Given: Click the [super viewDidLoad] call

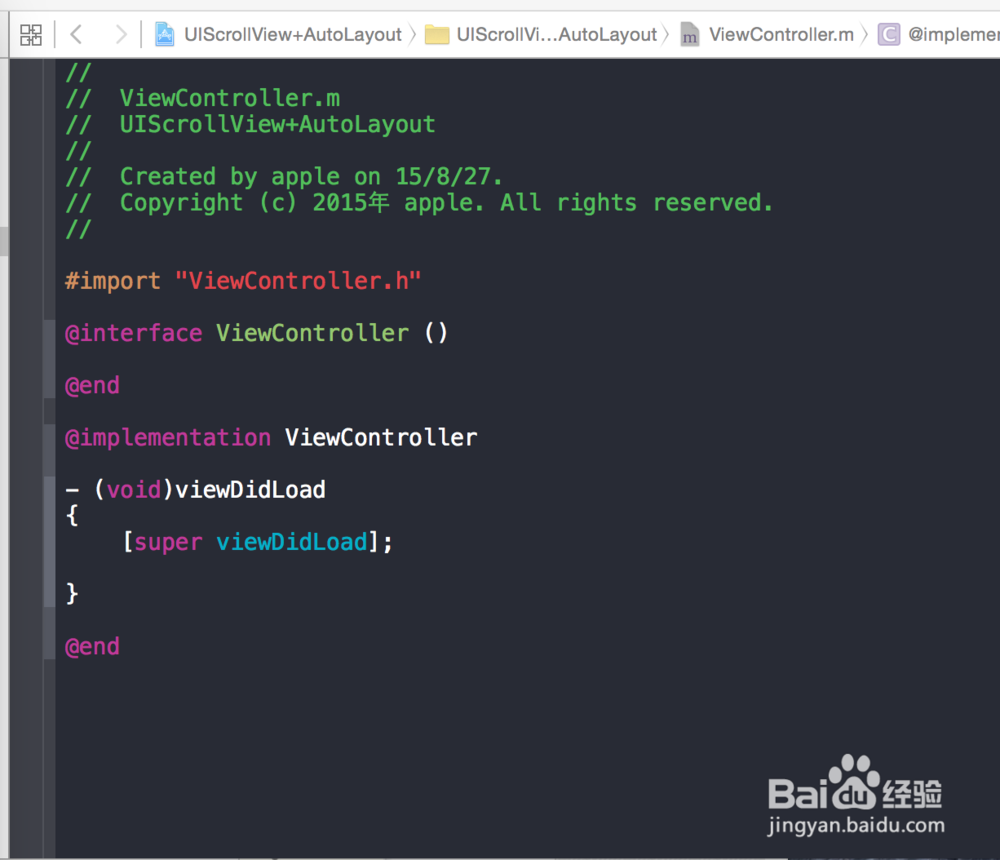Looking at the screenshot, I should (x=258, y=542).
